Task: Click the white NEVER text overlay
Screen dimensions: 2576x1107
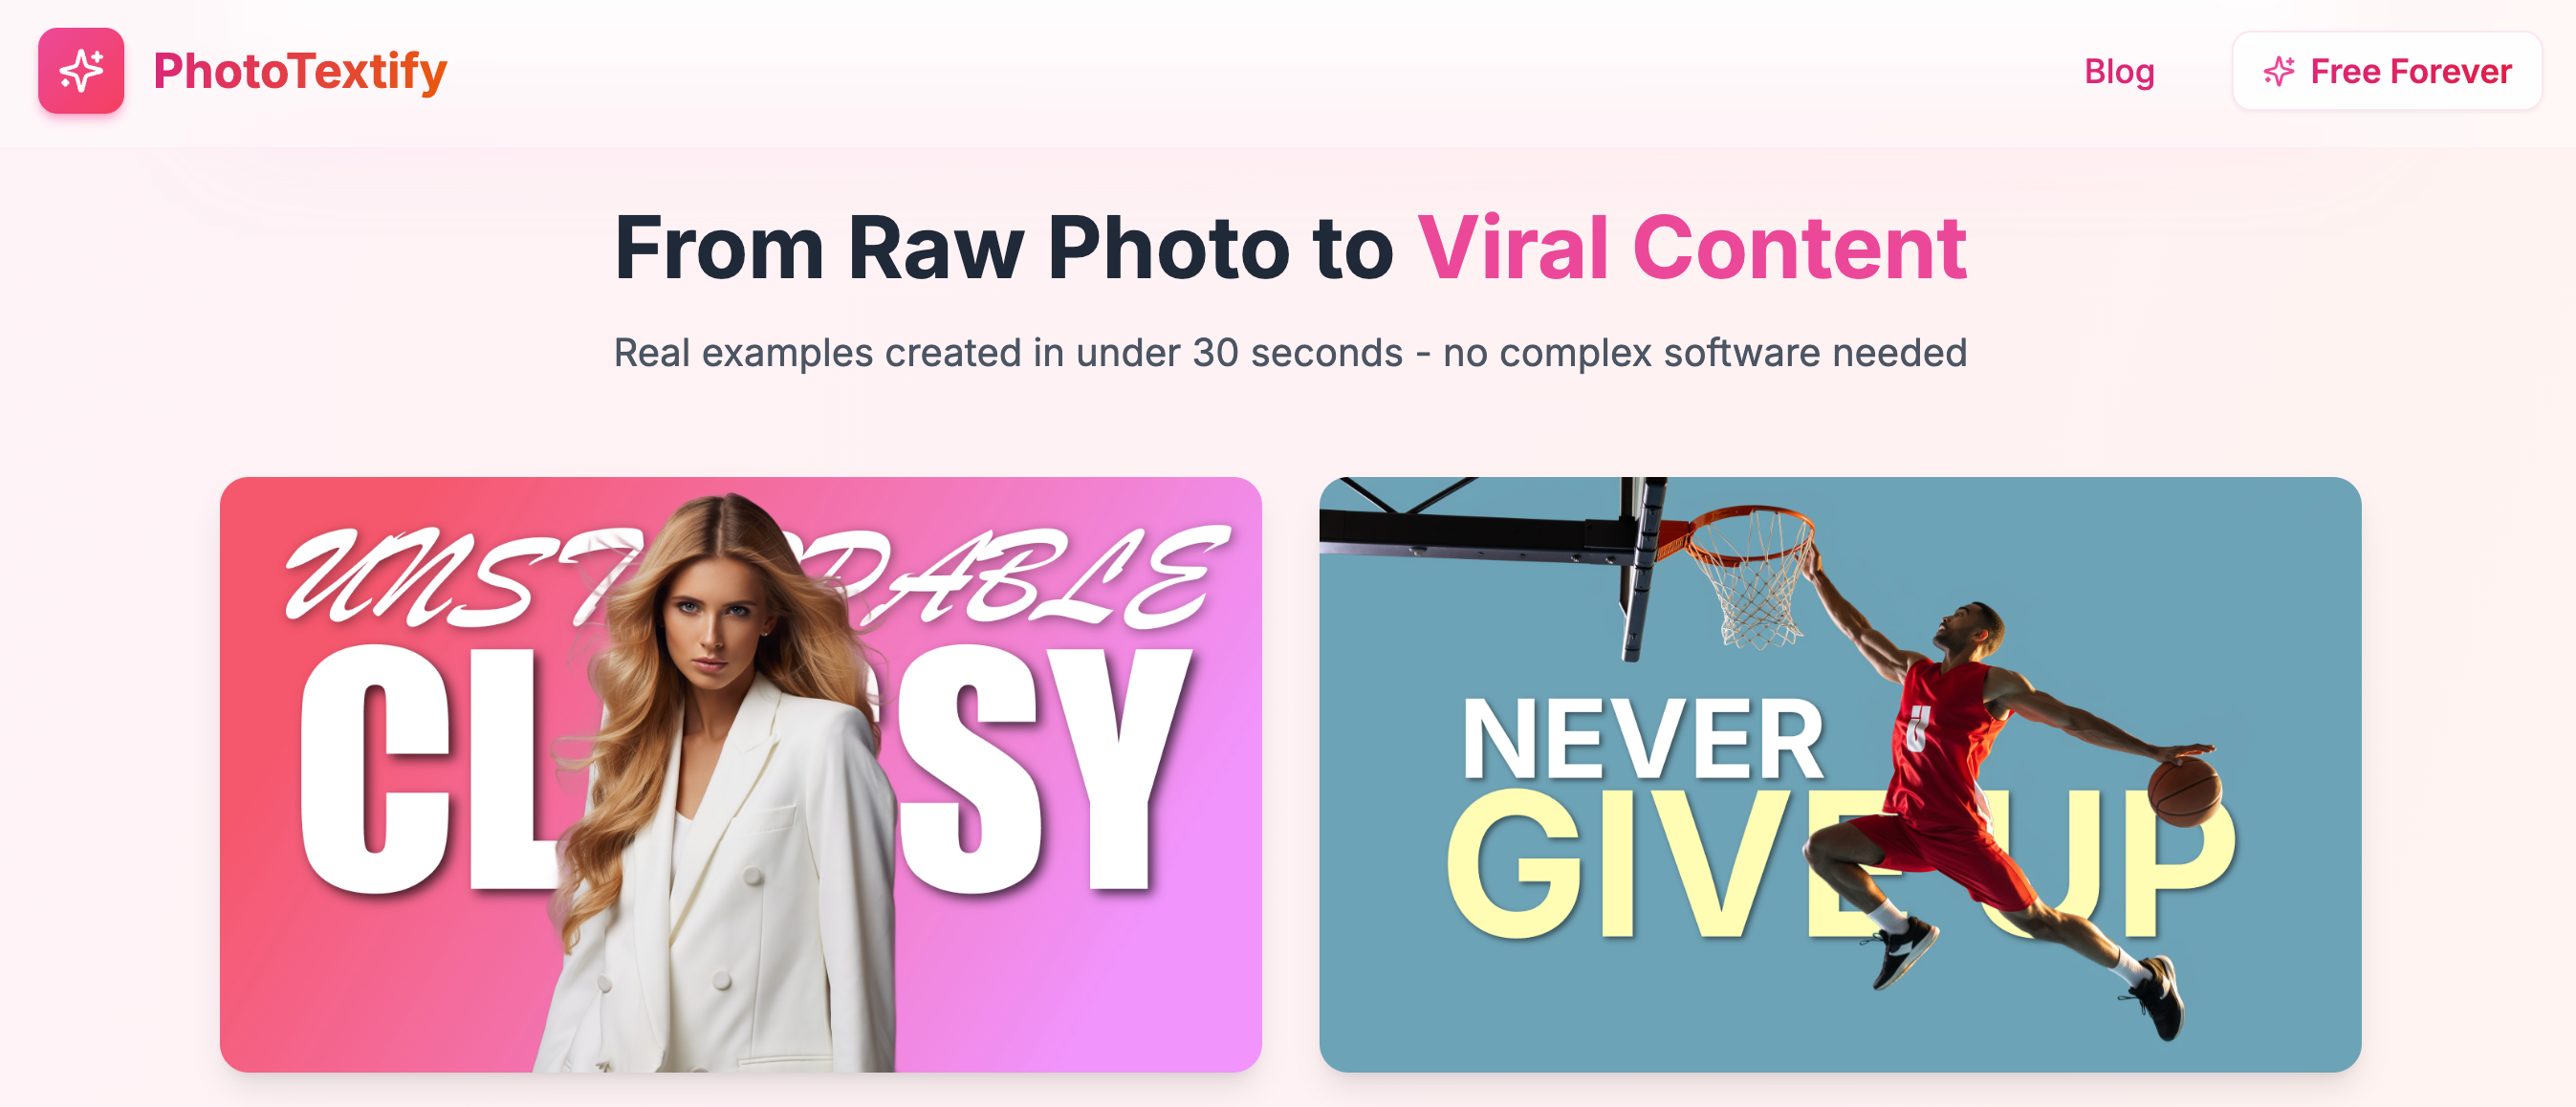Action: point(1642,740)
